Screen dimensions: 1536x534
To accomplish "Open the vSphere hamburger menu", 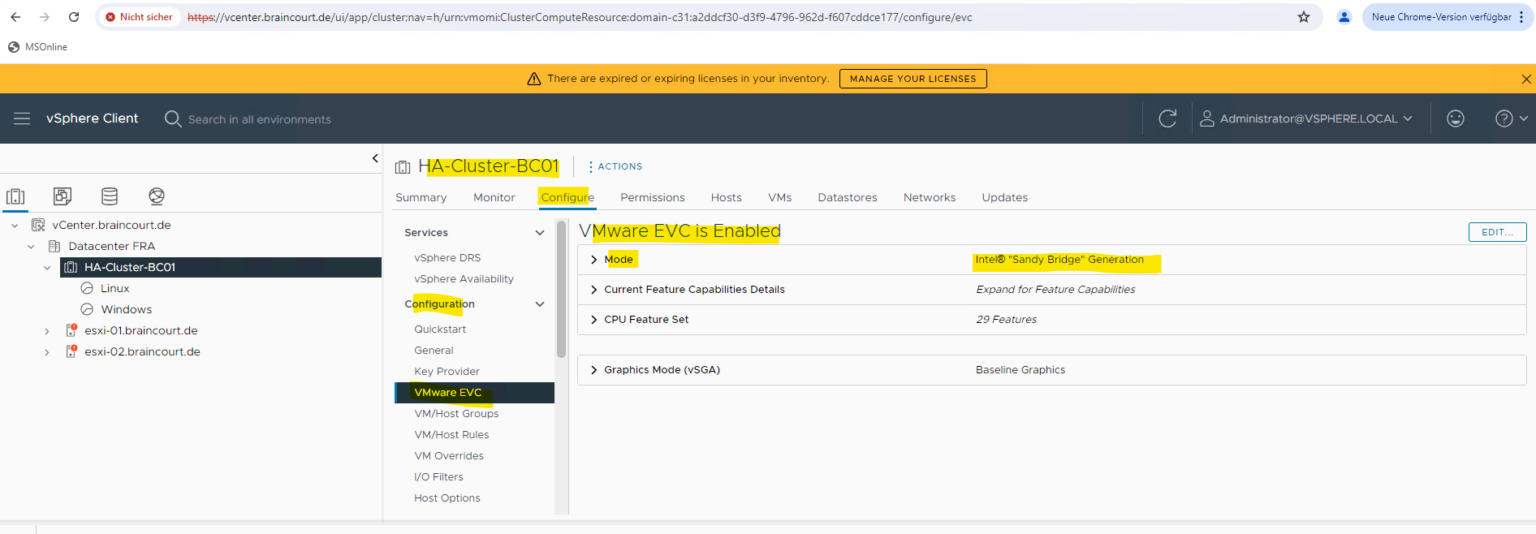I will tap(22, 119).
